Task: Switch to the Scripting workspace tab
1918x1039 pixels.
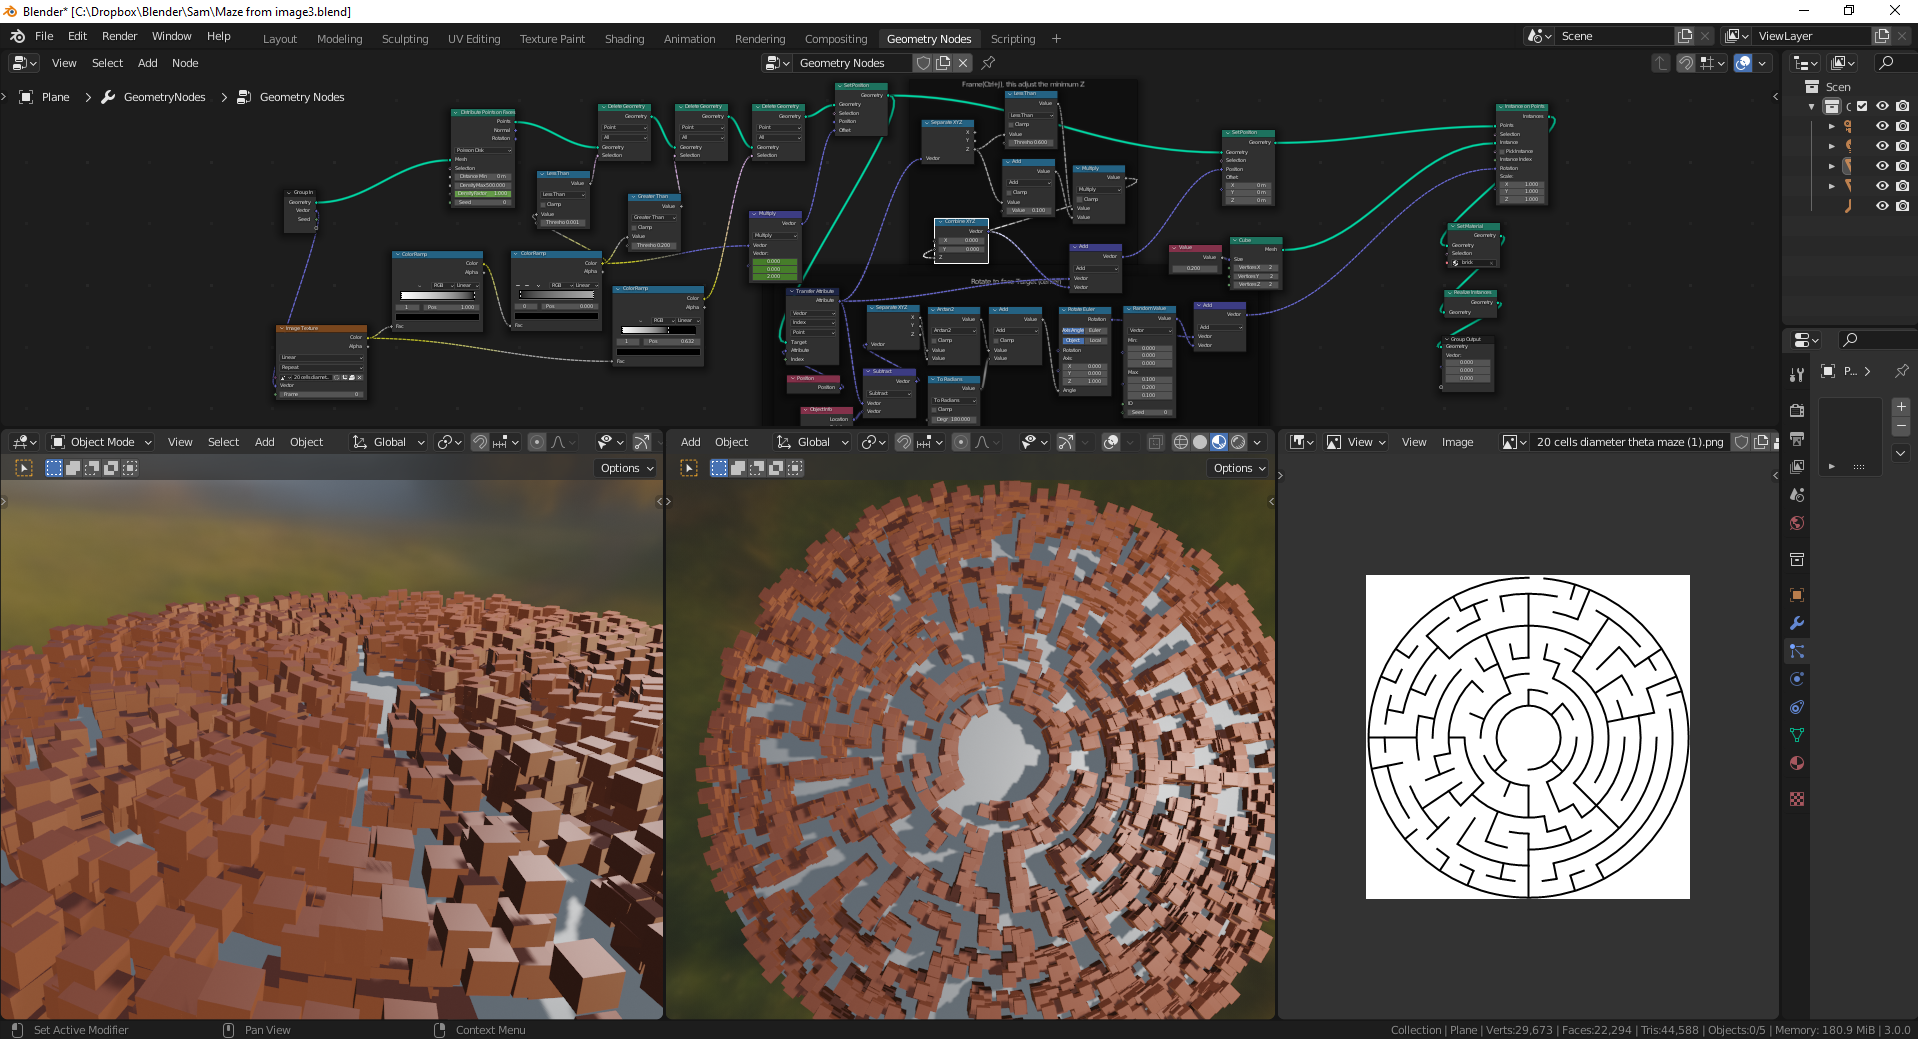Action: 1012,39
